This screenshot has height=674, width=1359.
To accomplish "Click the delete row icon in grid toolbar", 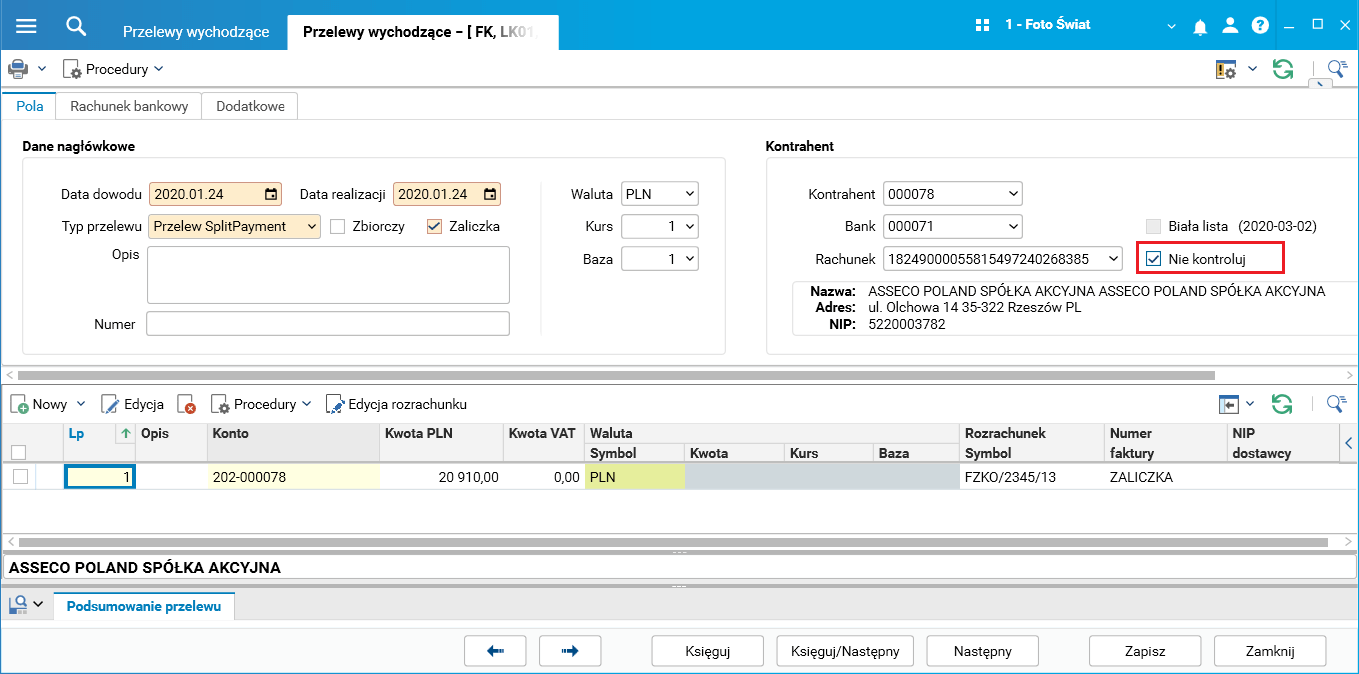I will 186,405.
